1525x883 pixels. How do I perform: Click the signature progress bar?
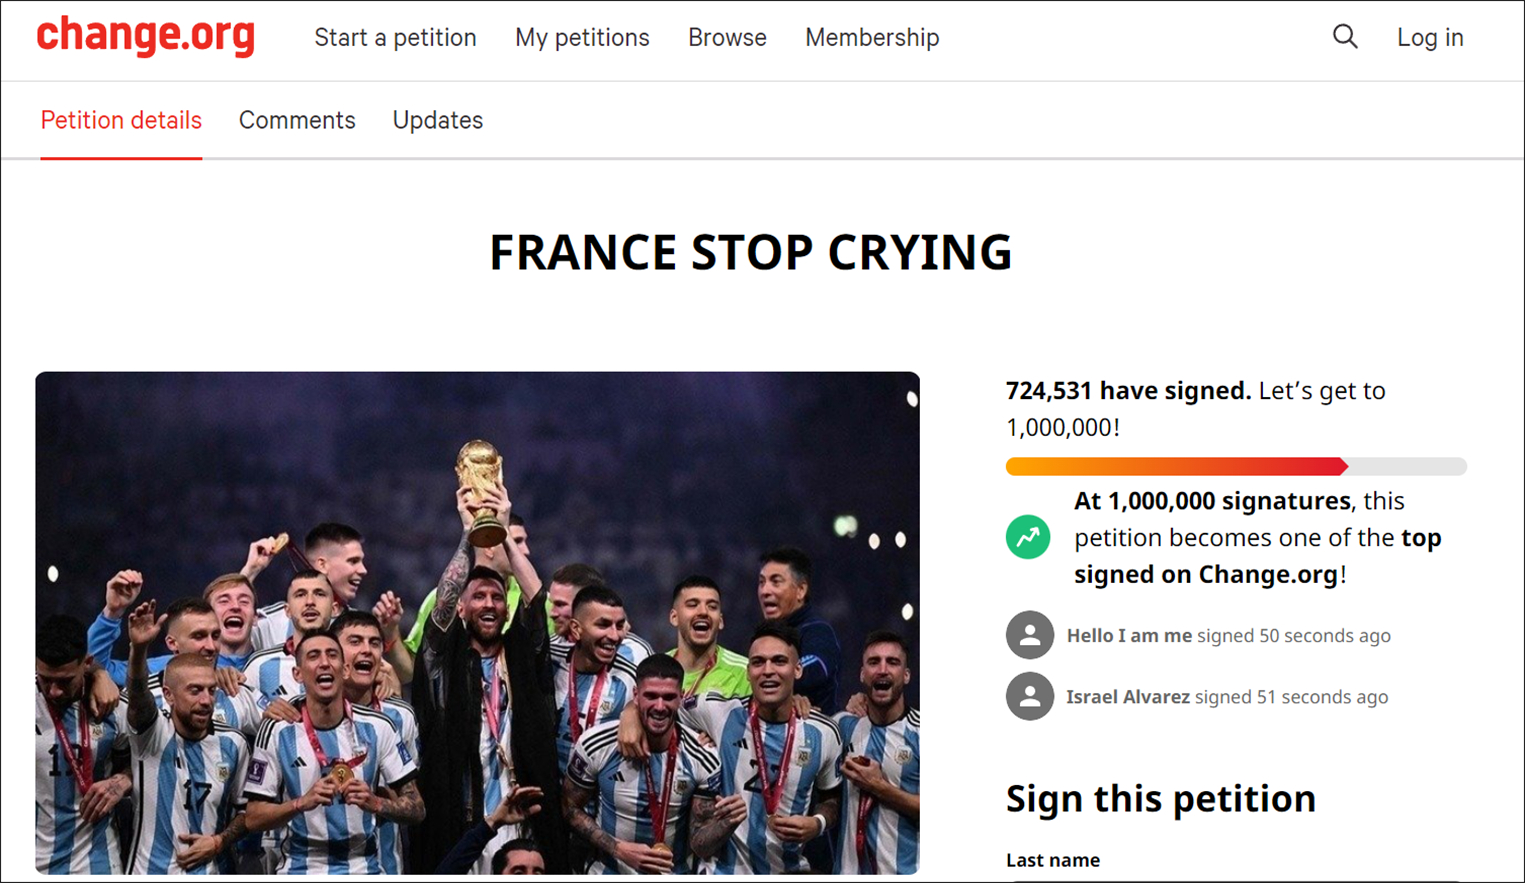1235,466
